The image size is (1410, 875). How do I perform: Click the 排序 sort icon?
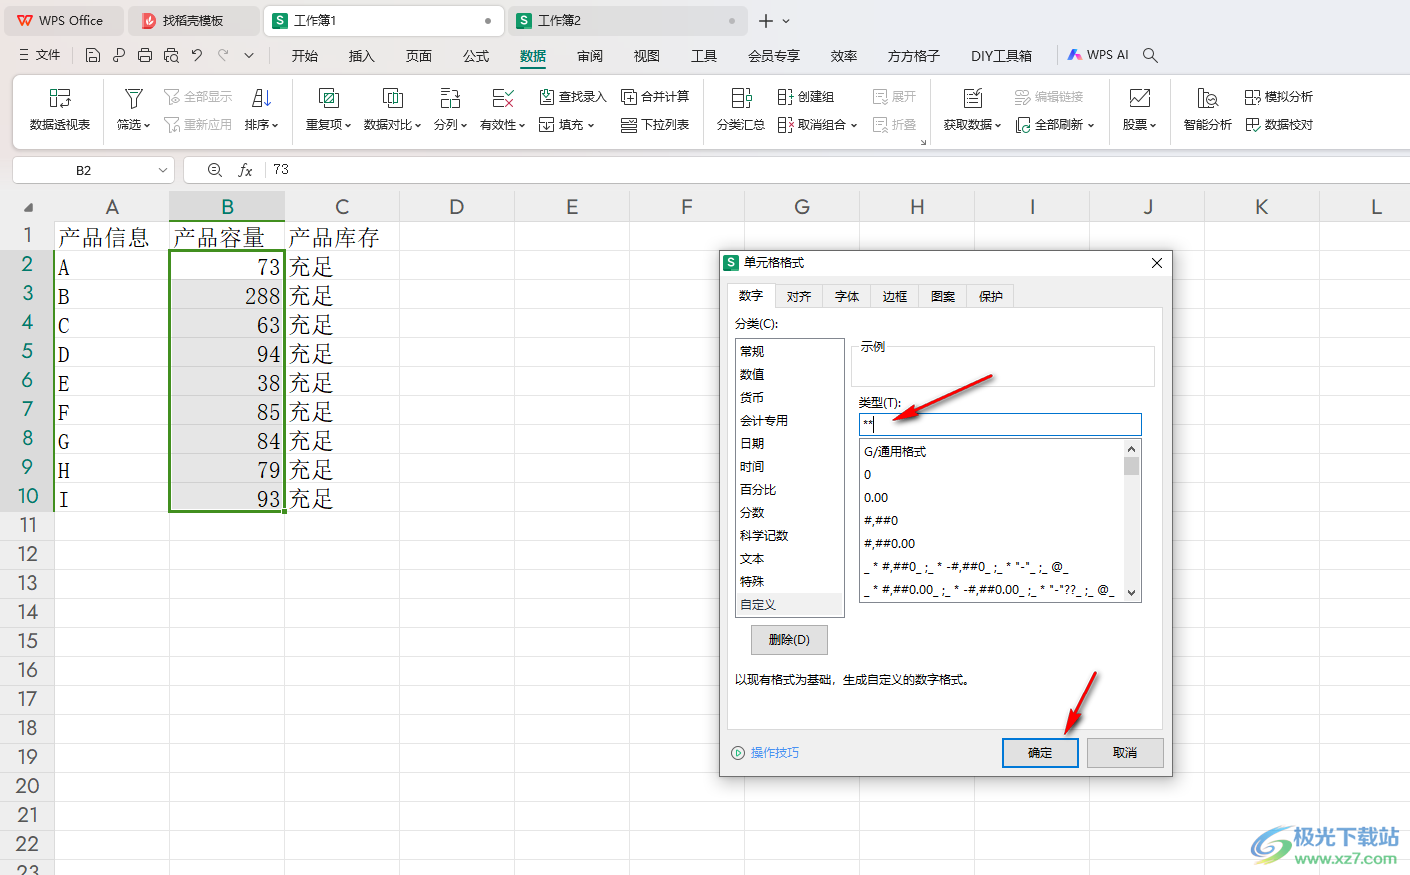pos(262,98)
